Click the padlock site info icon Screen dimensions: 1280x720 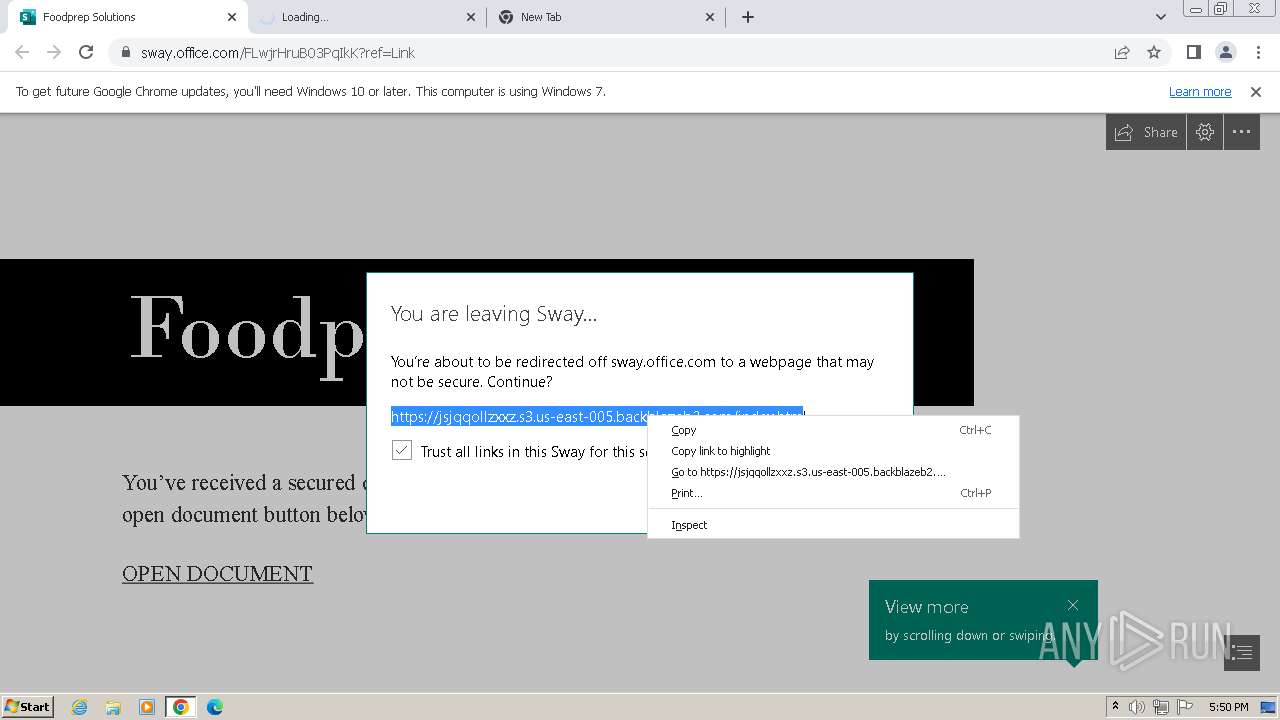click(125, 53)
